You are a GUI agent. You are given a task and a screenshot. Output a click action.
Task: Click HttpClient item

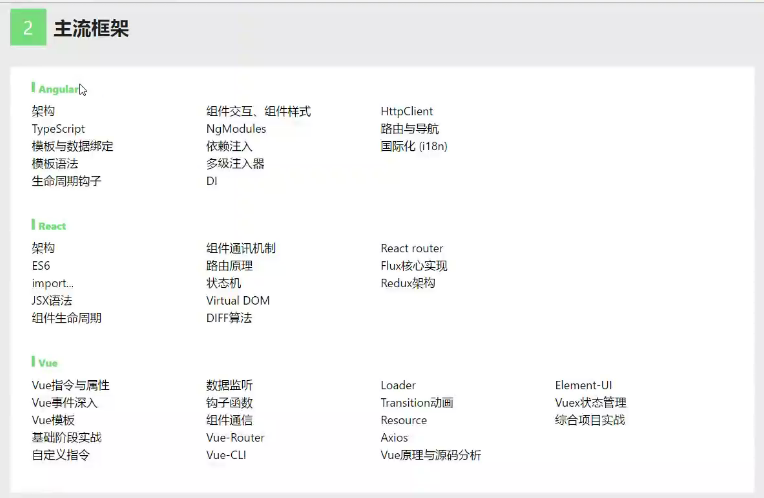(x=406, y=111)
